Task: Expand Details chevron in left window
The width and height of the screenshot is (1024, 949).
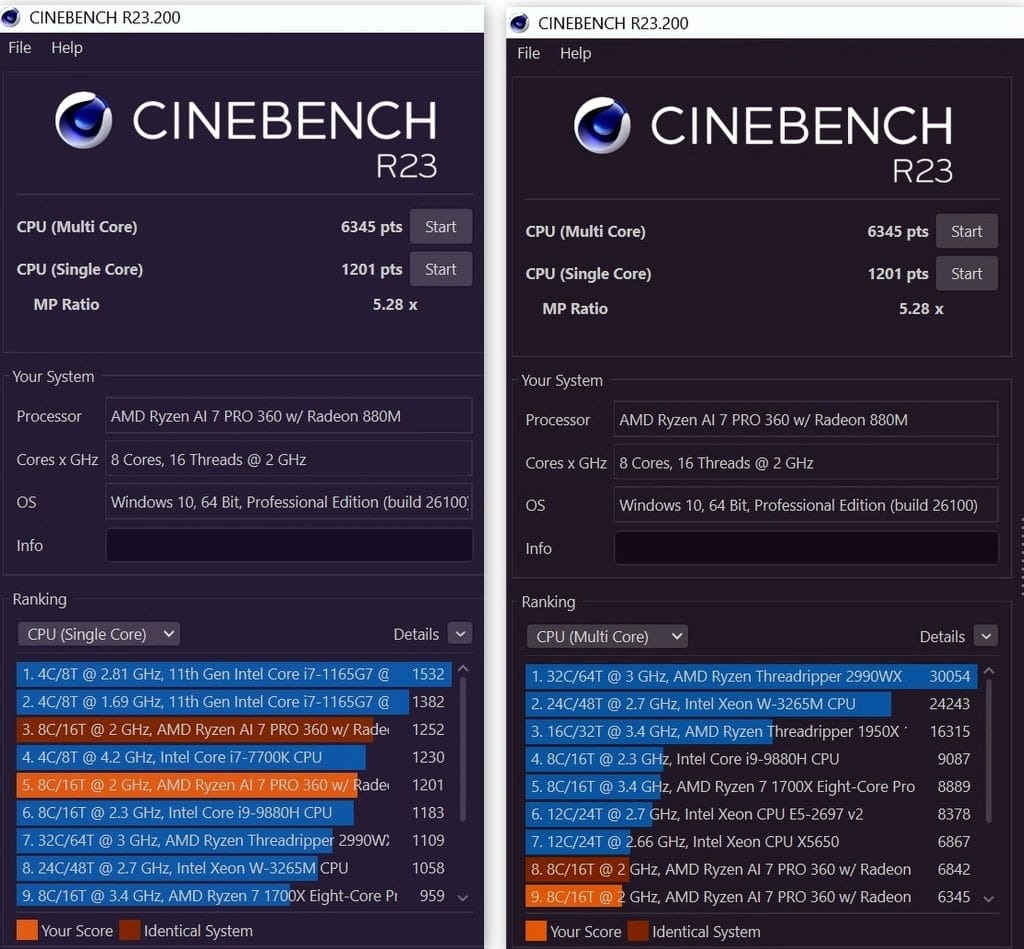Action: [x=460, y=634]
